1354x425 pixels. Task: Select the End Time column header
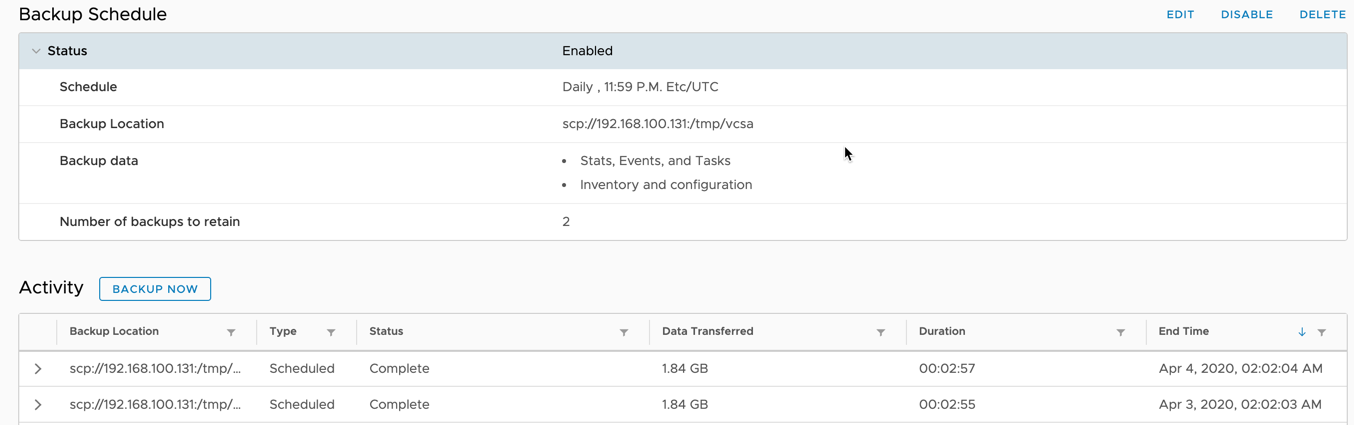[1184, 331]
